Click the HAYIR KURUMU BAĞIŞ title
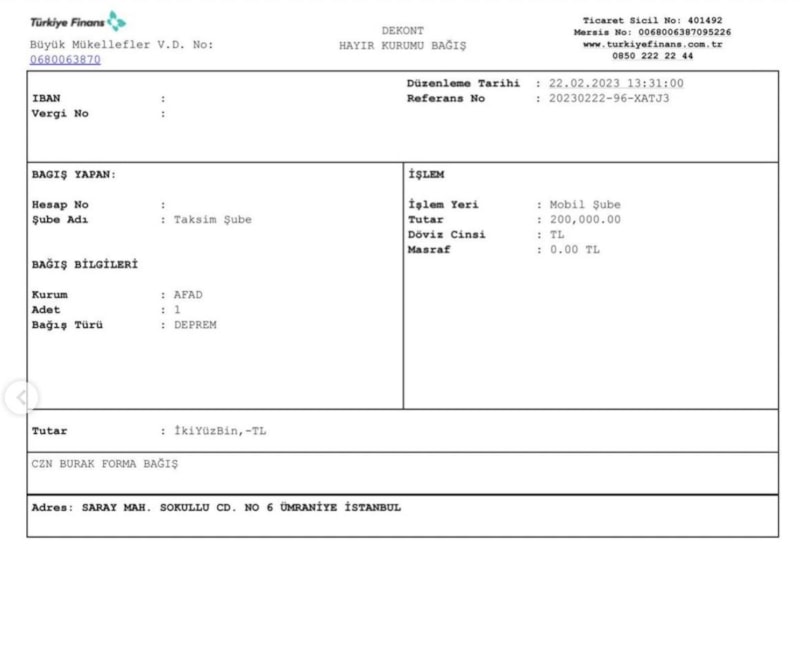The height and width of the screenshot is (666, 800). 403,46
